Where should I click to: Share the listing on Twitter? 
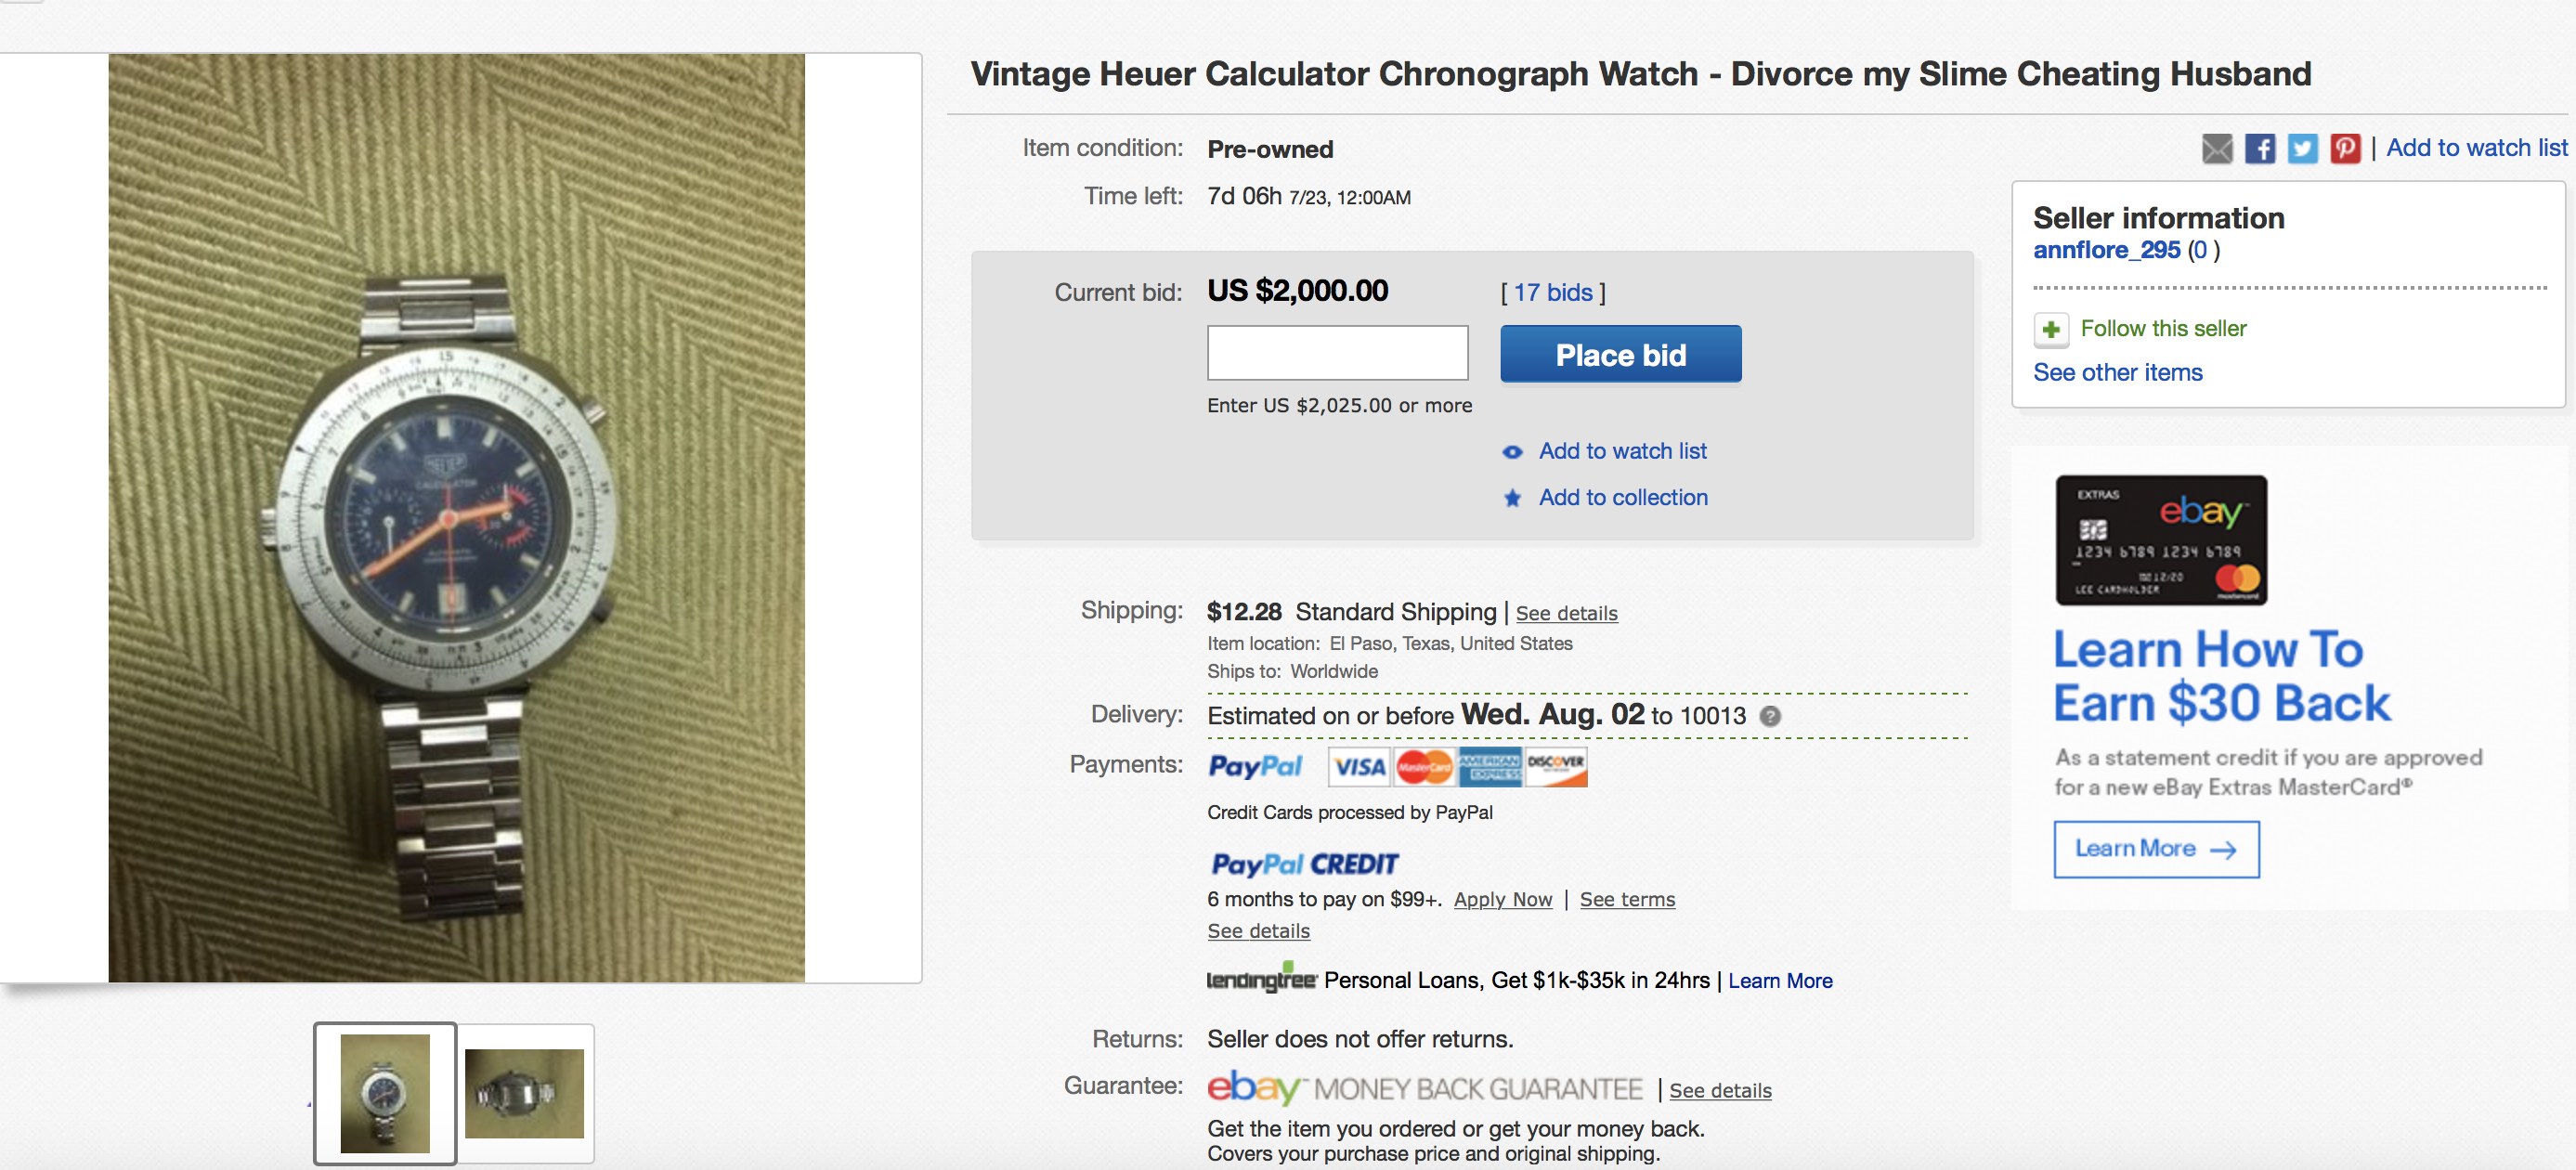coord(2302,149)
